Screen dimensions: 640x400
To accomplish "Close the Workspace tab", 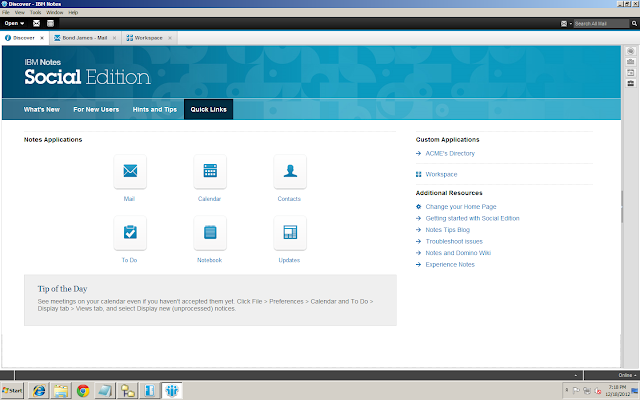I will pos(170,38).
